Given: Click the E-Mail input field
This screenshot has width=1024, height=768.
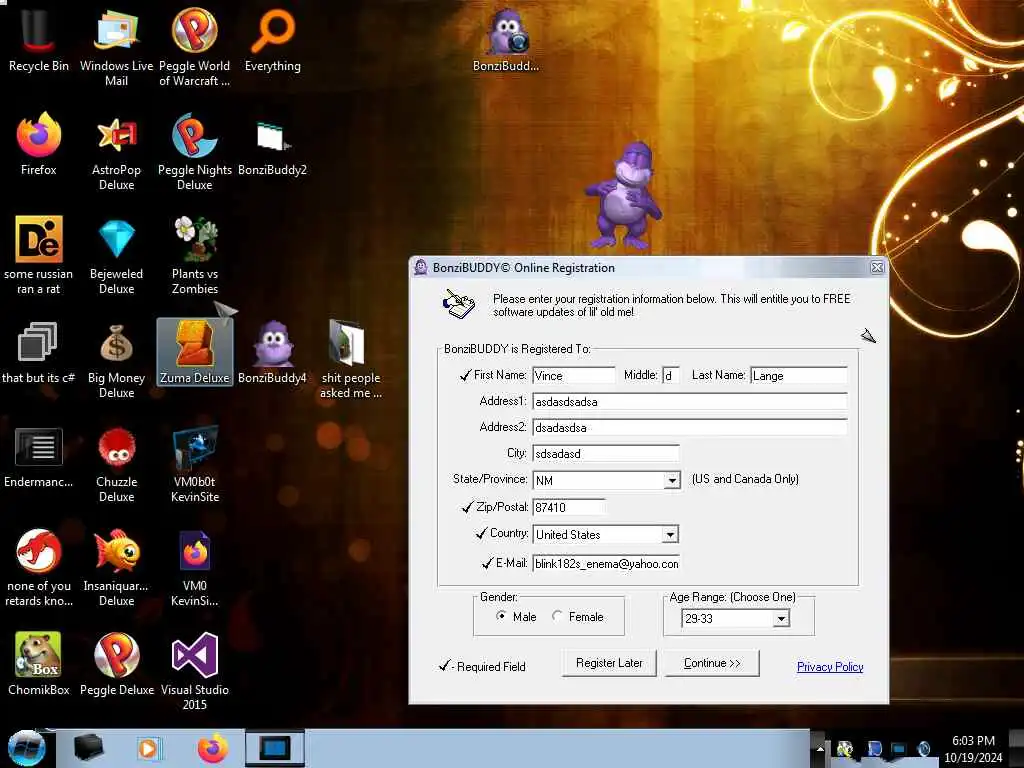Looking at the screenshot, I should pyautogui.click(x=606, y=564).
